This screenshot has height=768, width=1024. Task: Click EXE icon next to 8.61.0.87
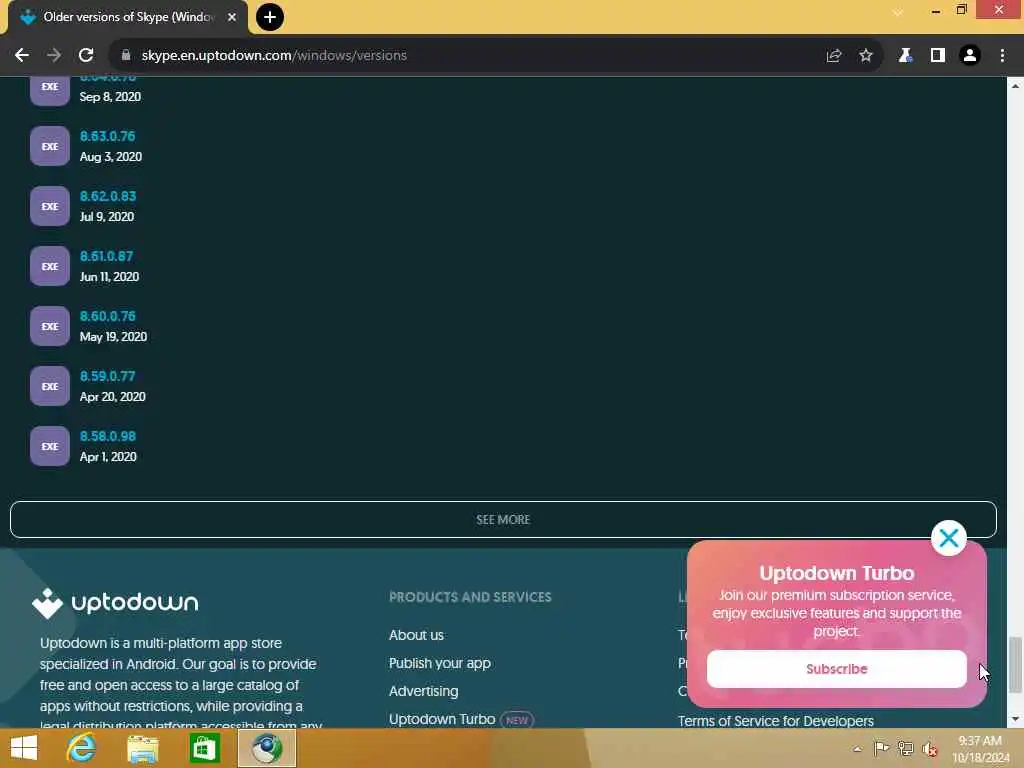[x=50, y=266]
